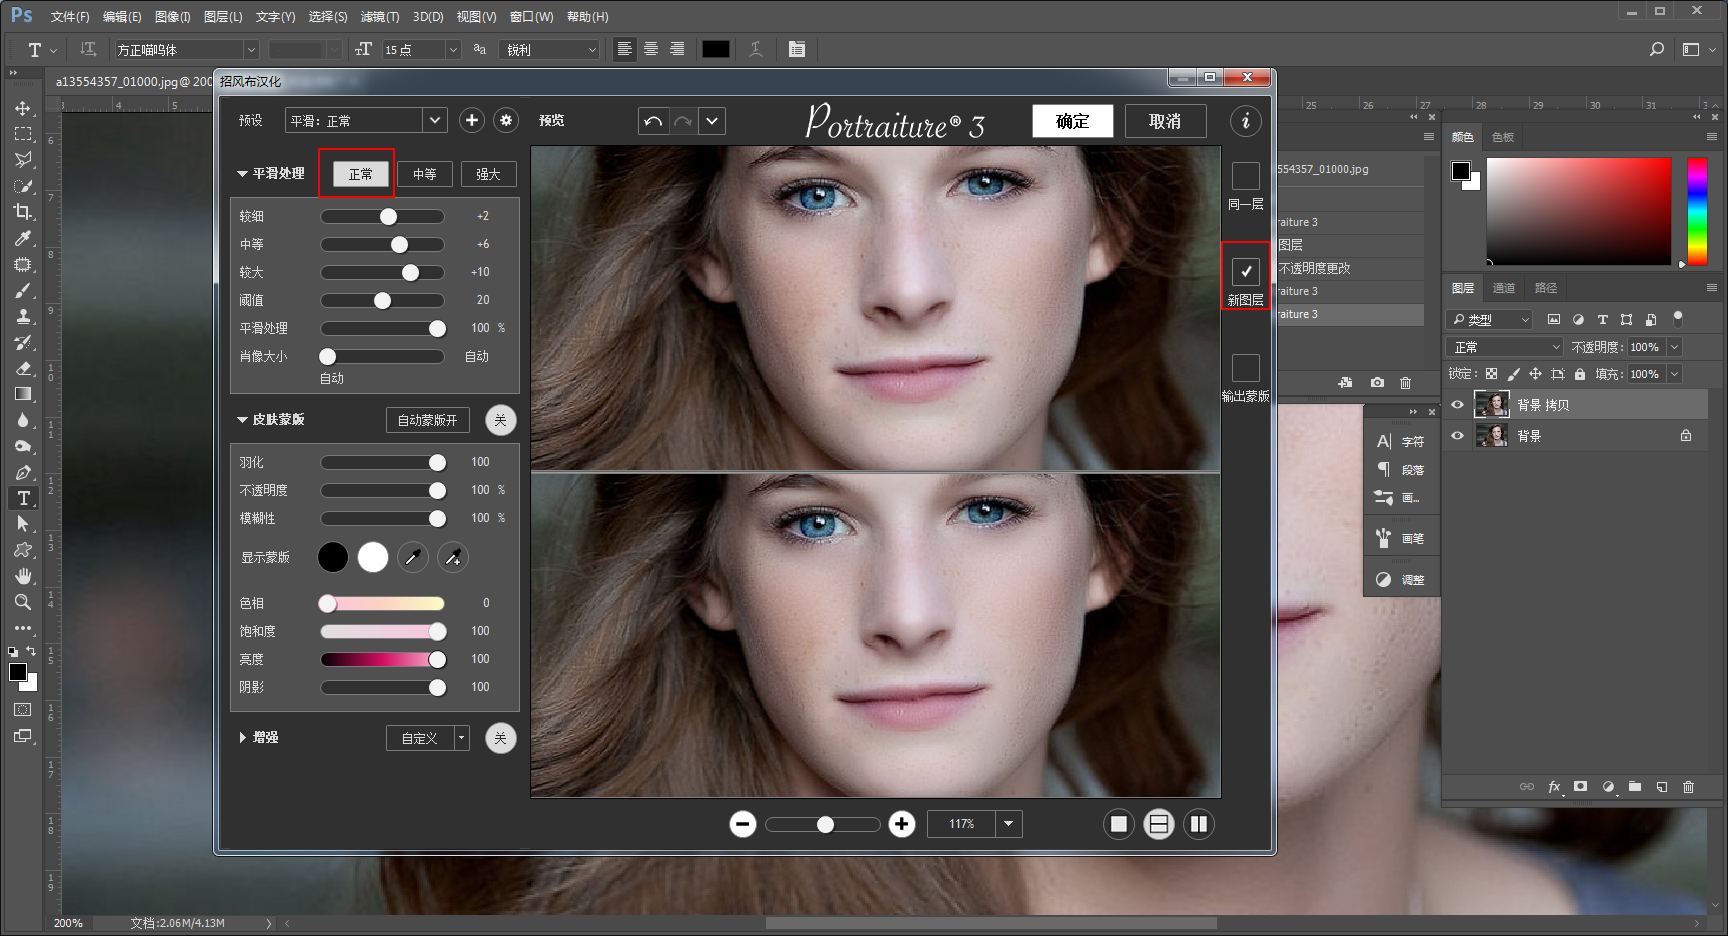The width and height of the screenshot is (1728, 936).
Task: Select 中等 smoothing preset button
Action: pos(425,174)
